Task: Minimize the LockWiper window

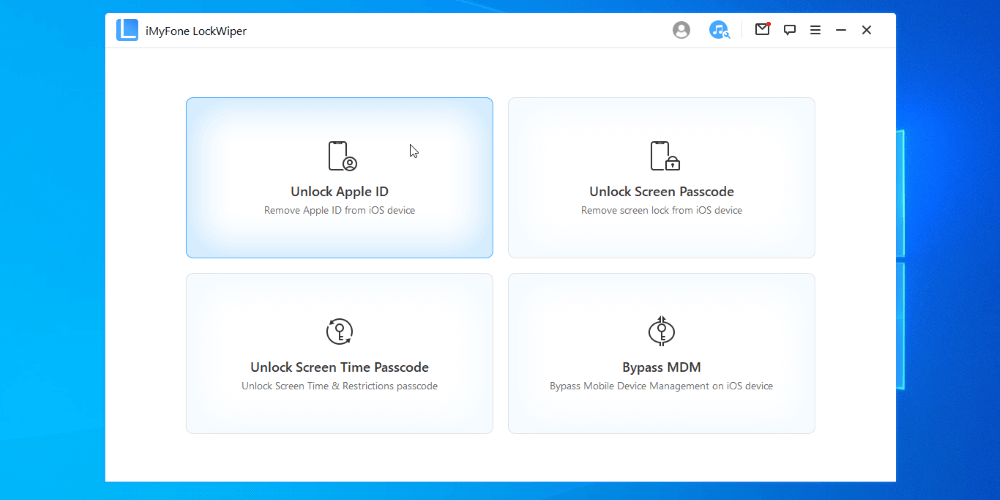Action: [841, 30]
